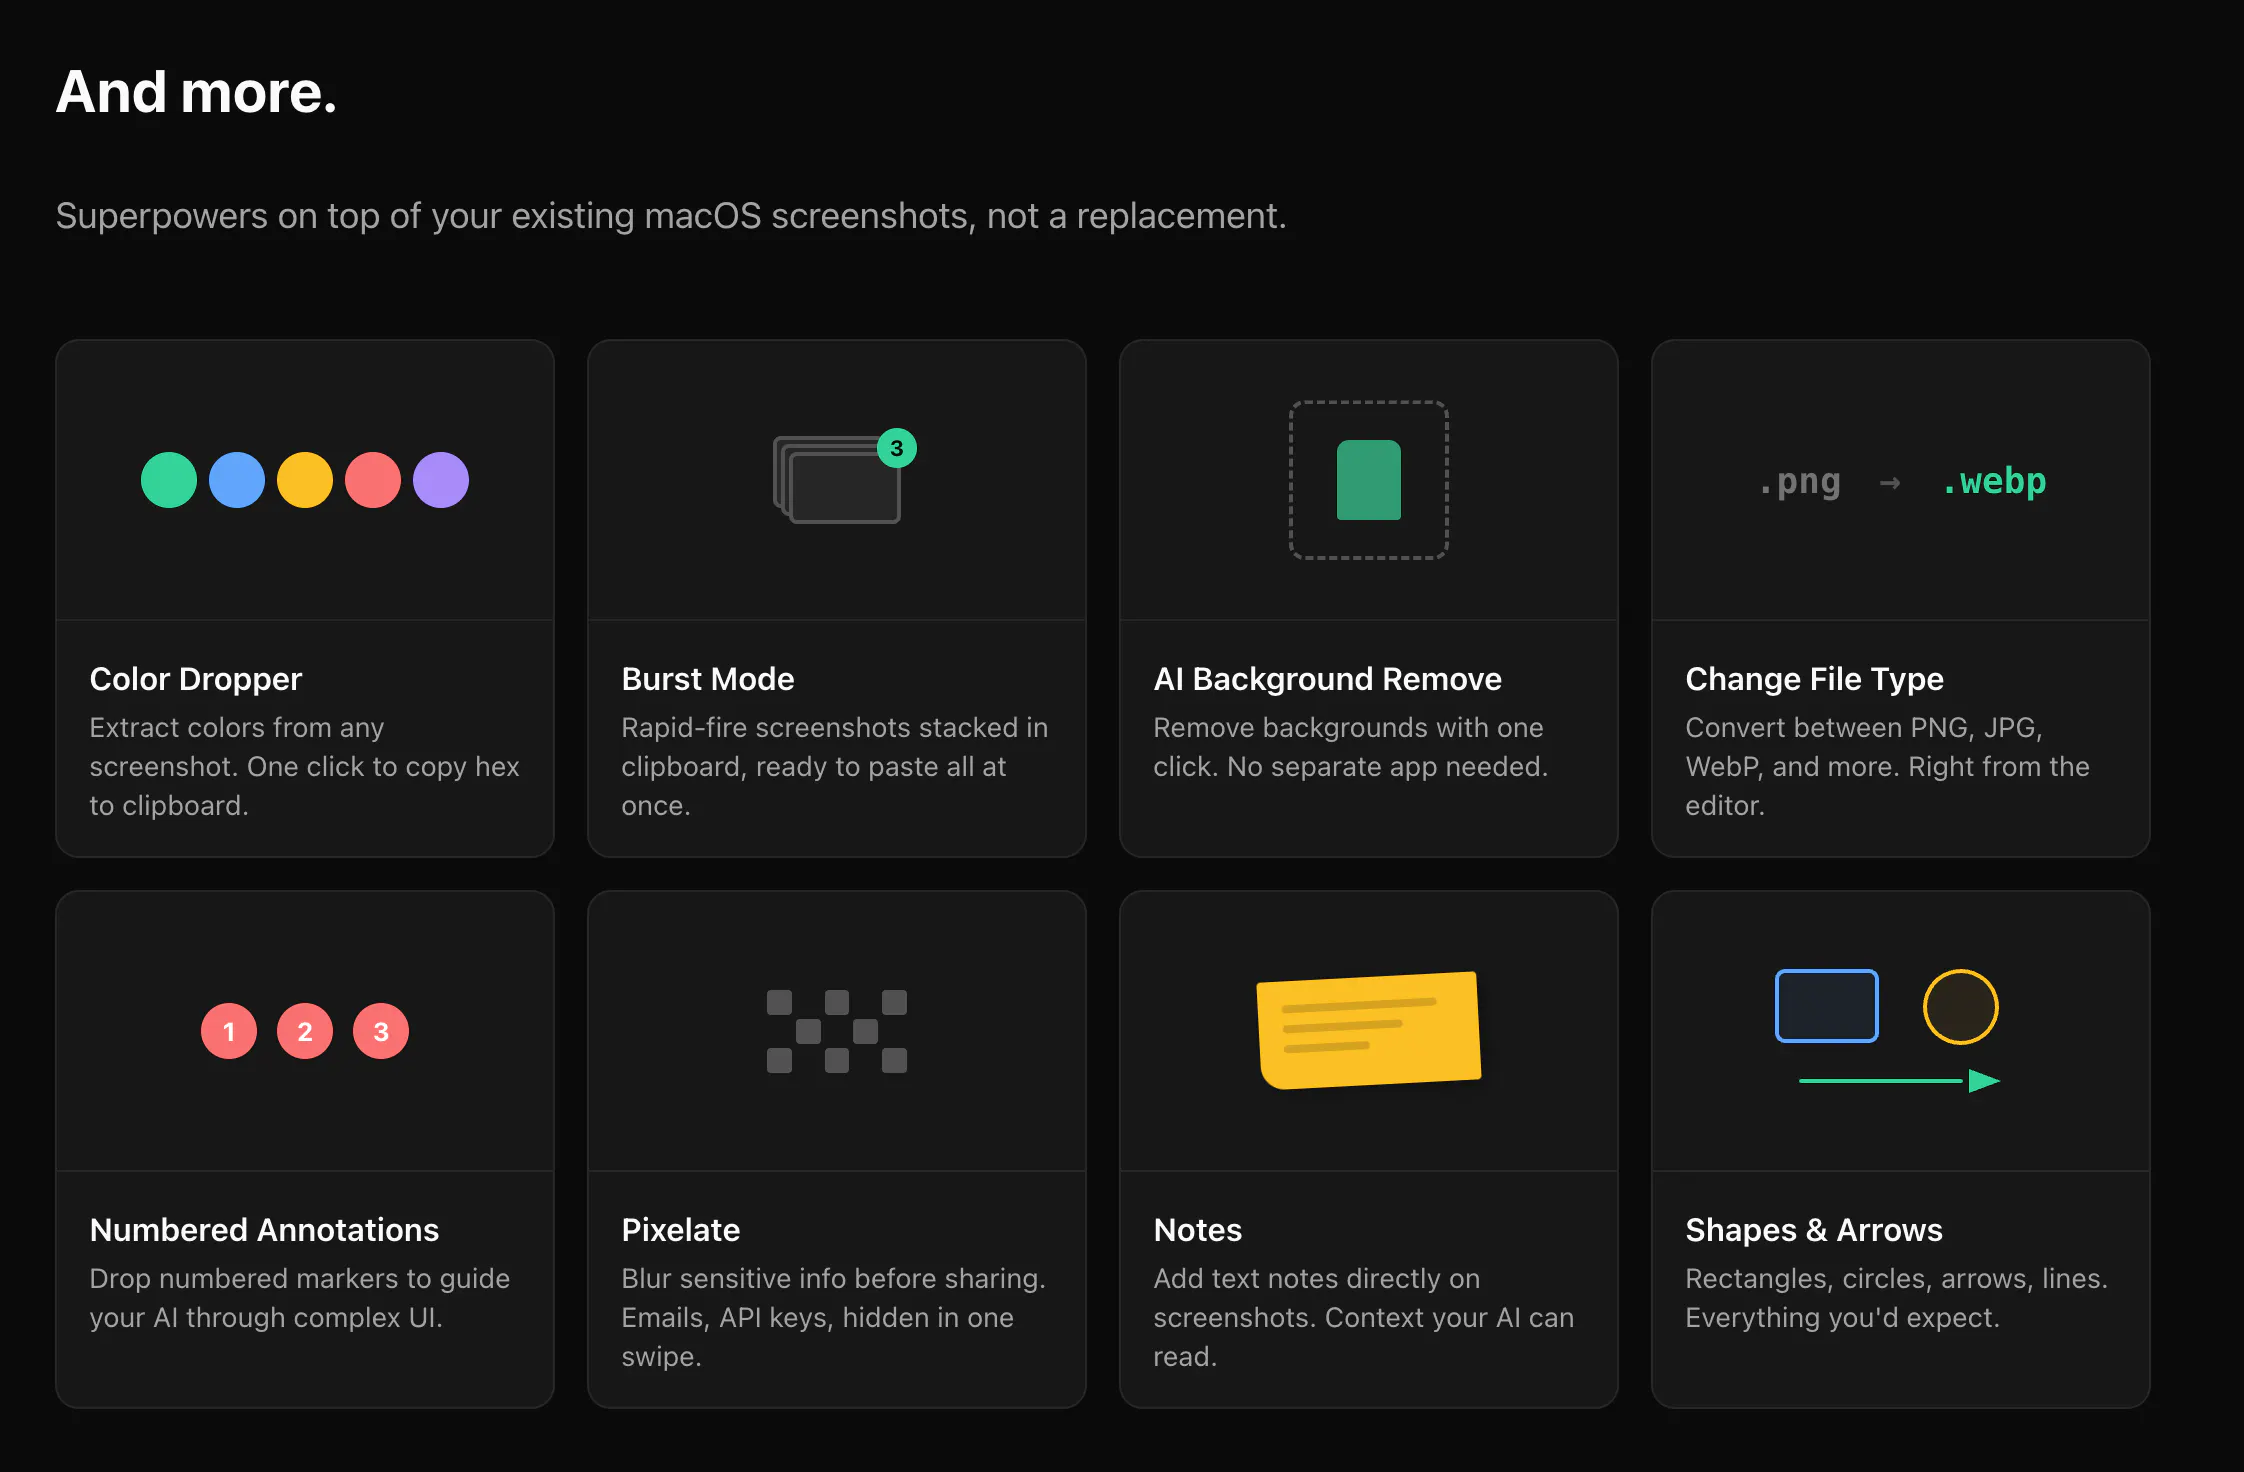
Task: Click the 'And more.' section heading
Action: 196,92
